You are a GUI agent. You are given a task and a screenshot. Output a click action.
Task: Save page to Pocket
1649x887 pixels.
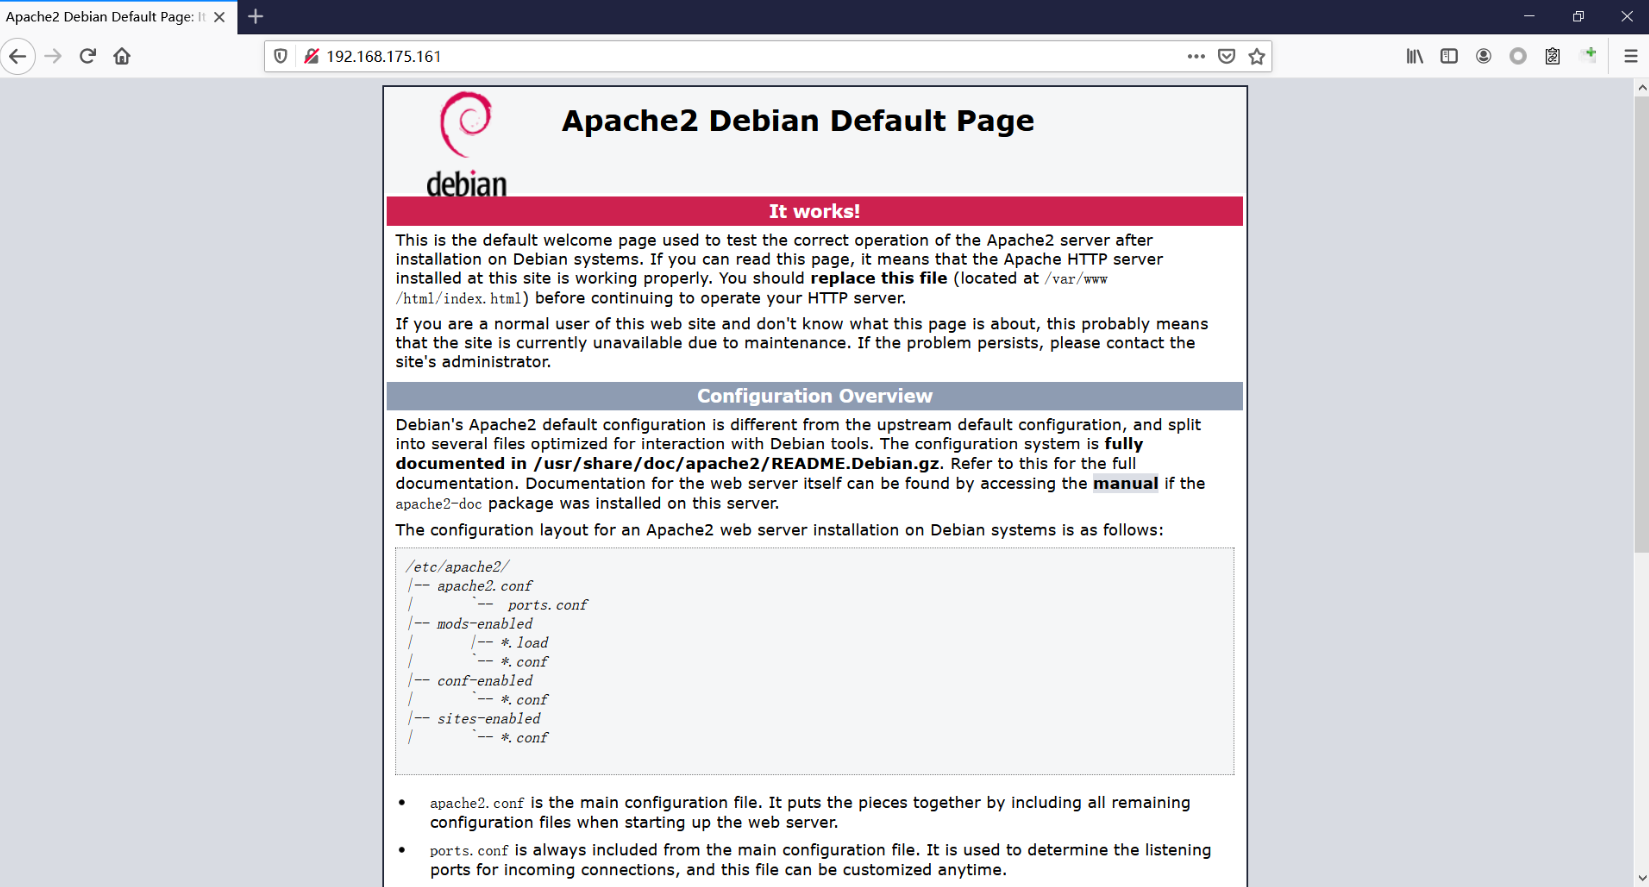(x=1227, y=56)
